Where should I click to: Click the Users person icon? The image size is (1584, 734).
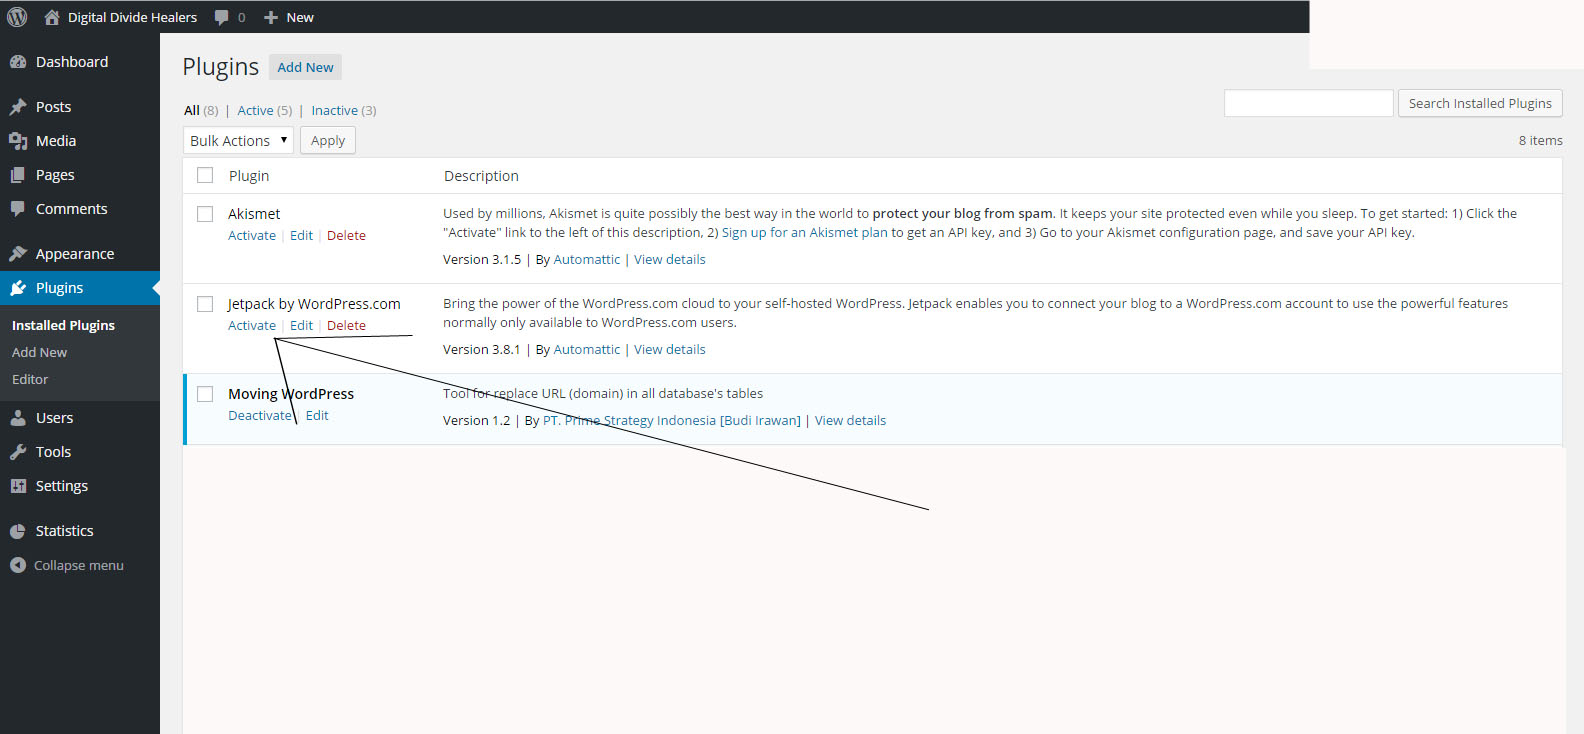tap(18, 418)
